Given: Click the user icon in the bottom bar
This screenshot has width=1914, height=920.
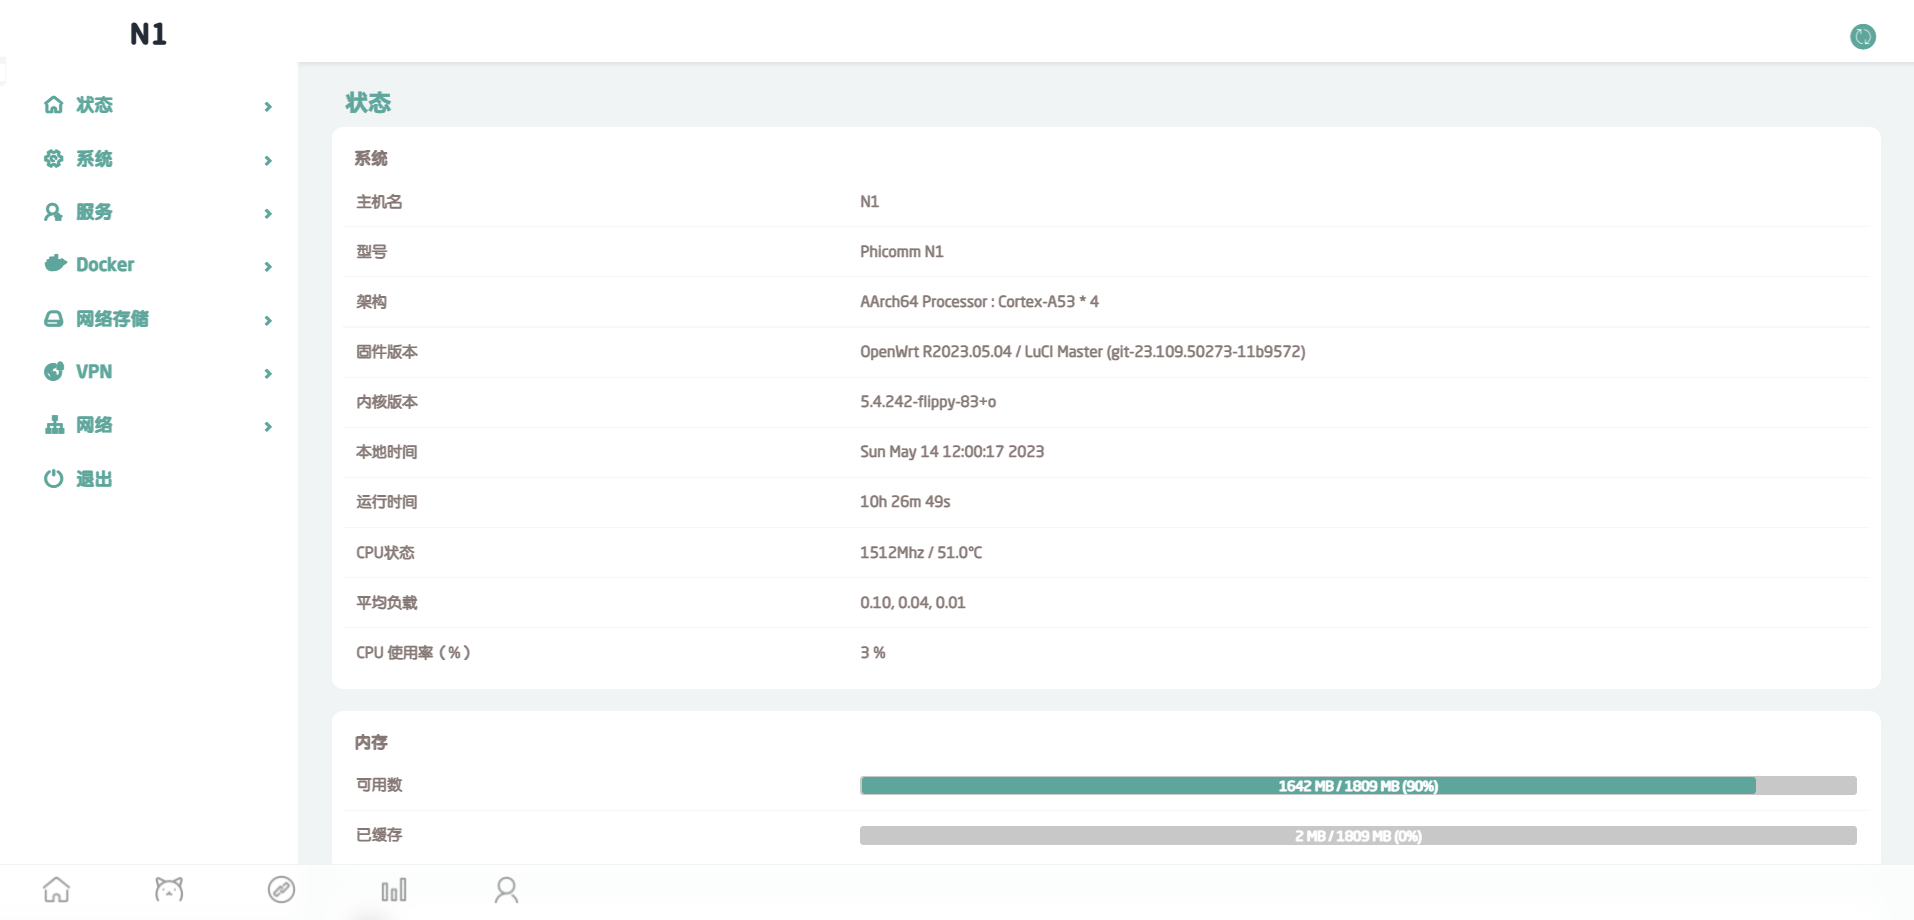Looking at the screenshot, I should [506, 888].
